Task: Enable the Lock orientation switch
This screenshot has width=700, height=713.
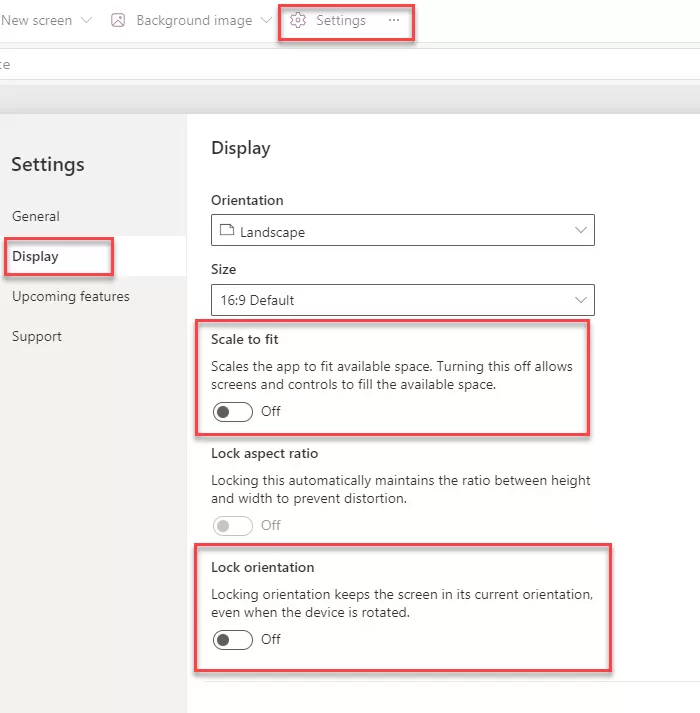Action: coord(233,639)
